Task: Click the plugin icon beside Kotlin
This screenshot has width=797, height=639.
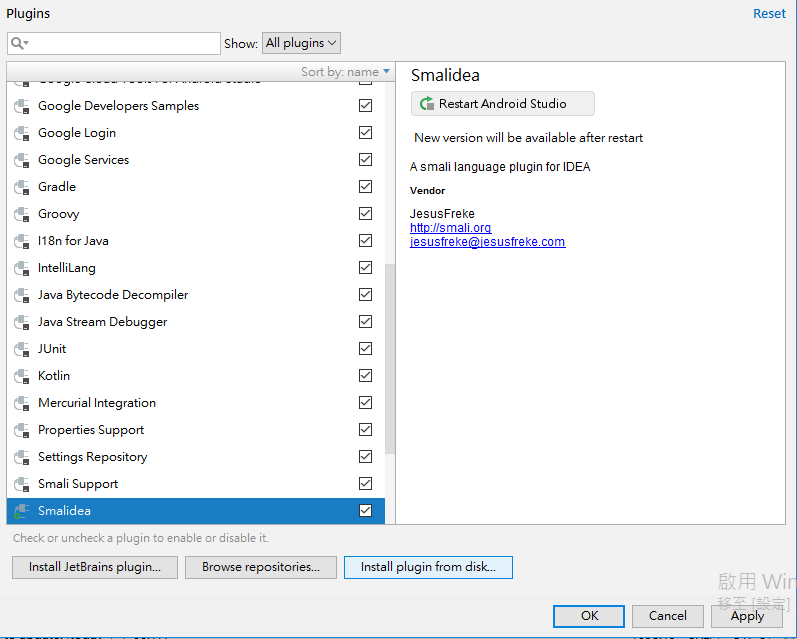Action: pyautogui.click(x=22, y=375)
